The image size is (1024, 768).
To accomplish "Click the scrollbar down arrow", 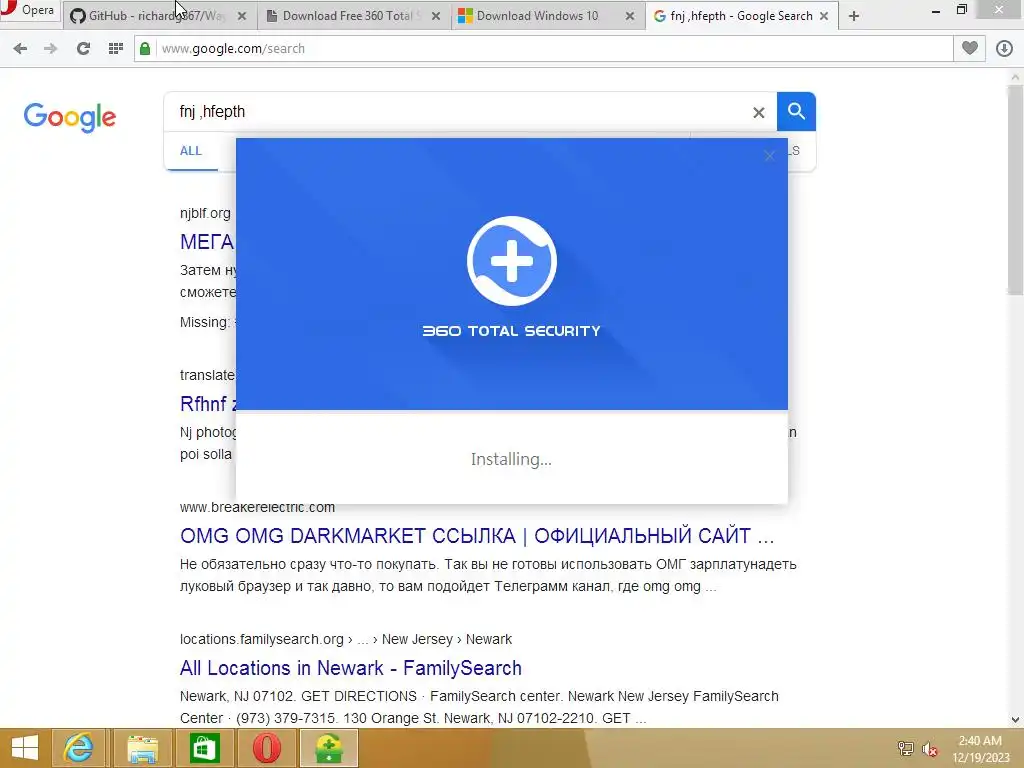I will tap(1015, 720).
